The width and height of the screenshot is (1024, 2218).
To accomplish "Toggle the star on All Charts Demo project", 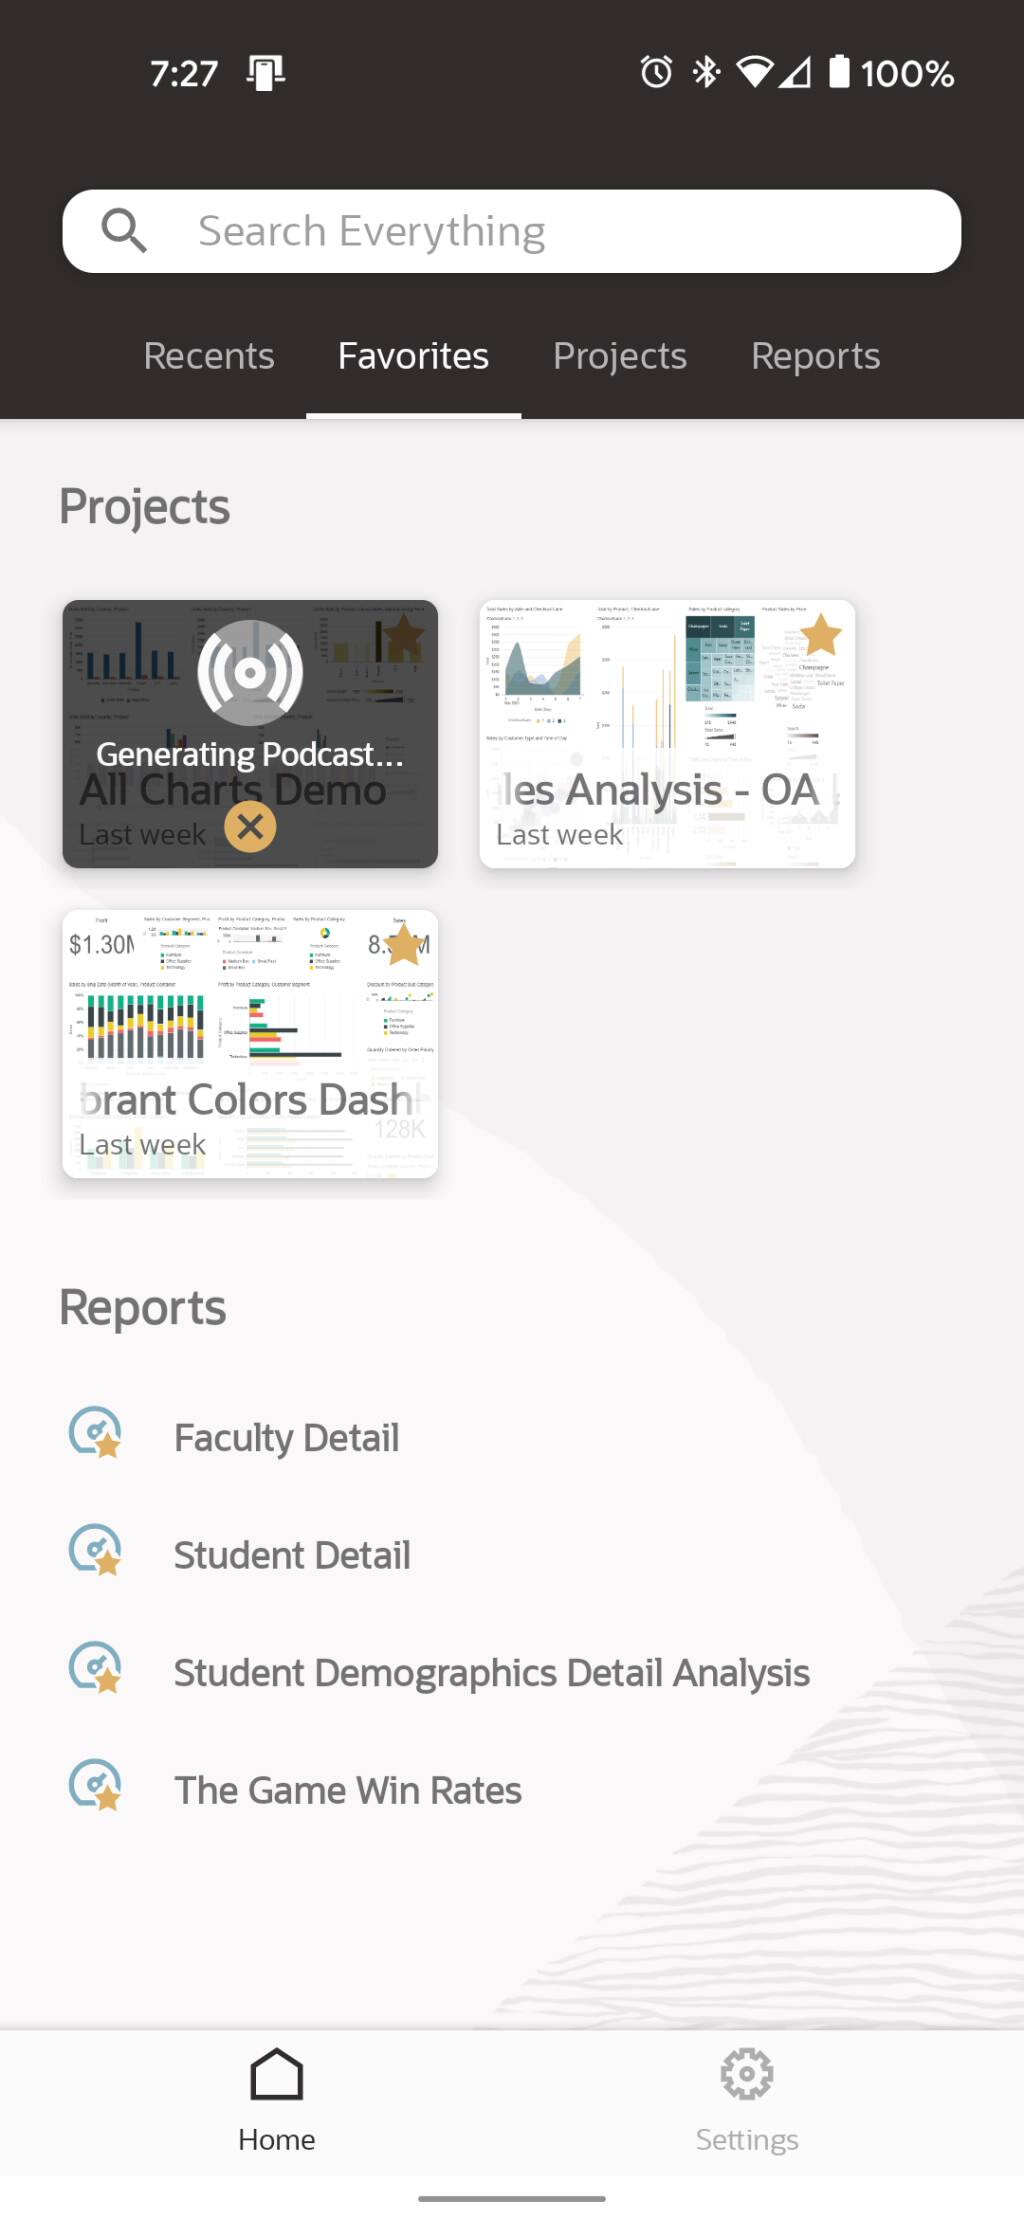I will click(404, 637).
